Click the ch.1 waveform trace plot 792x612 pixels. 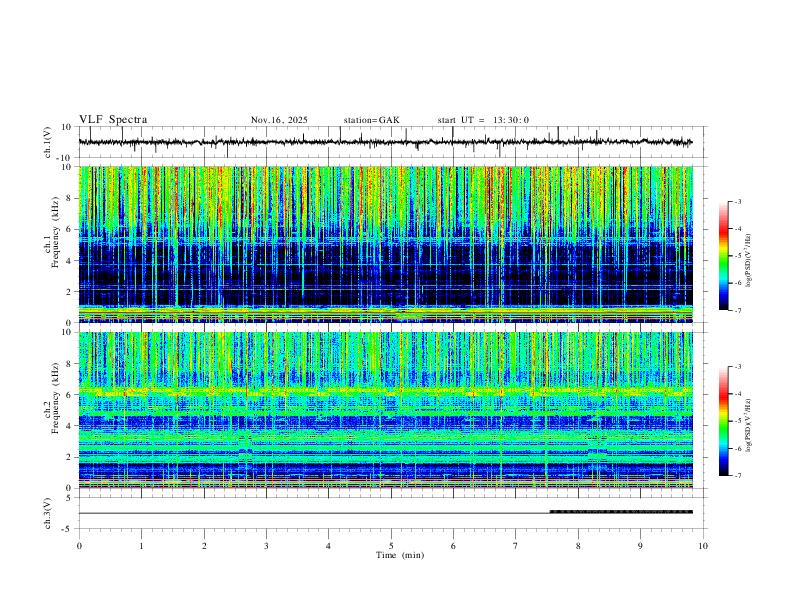click(385, 142)
